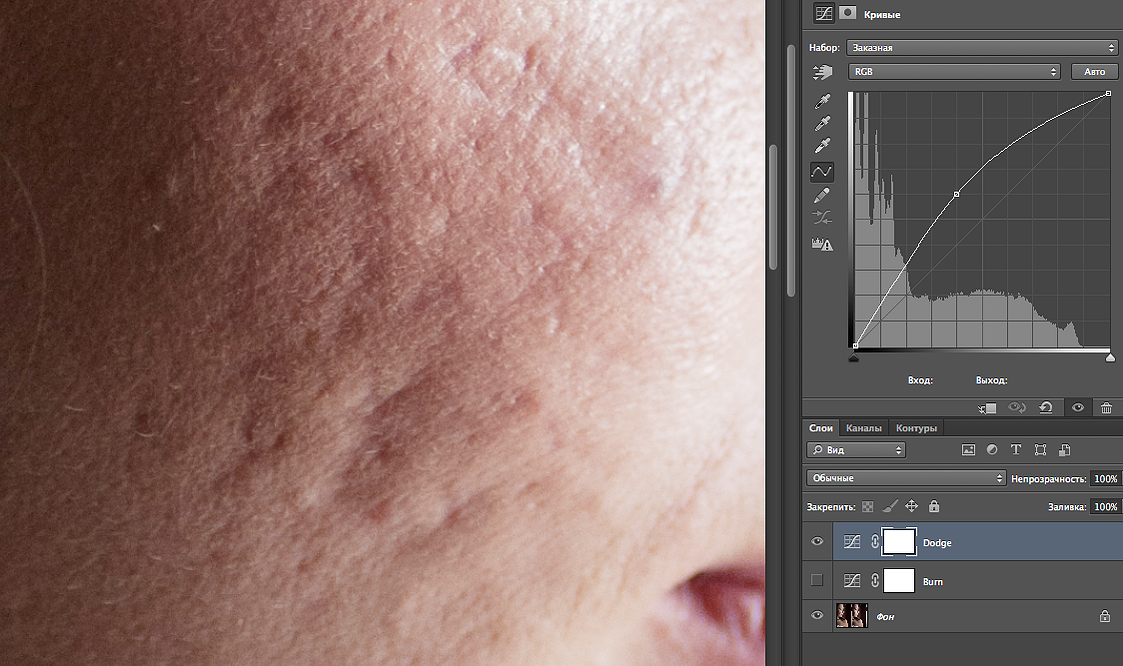Select the bottom-left curve end point
Image resolution: width=1123 pixels, height=666 pixels.
click(855, 346)
